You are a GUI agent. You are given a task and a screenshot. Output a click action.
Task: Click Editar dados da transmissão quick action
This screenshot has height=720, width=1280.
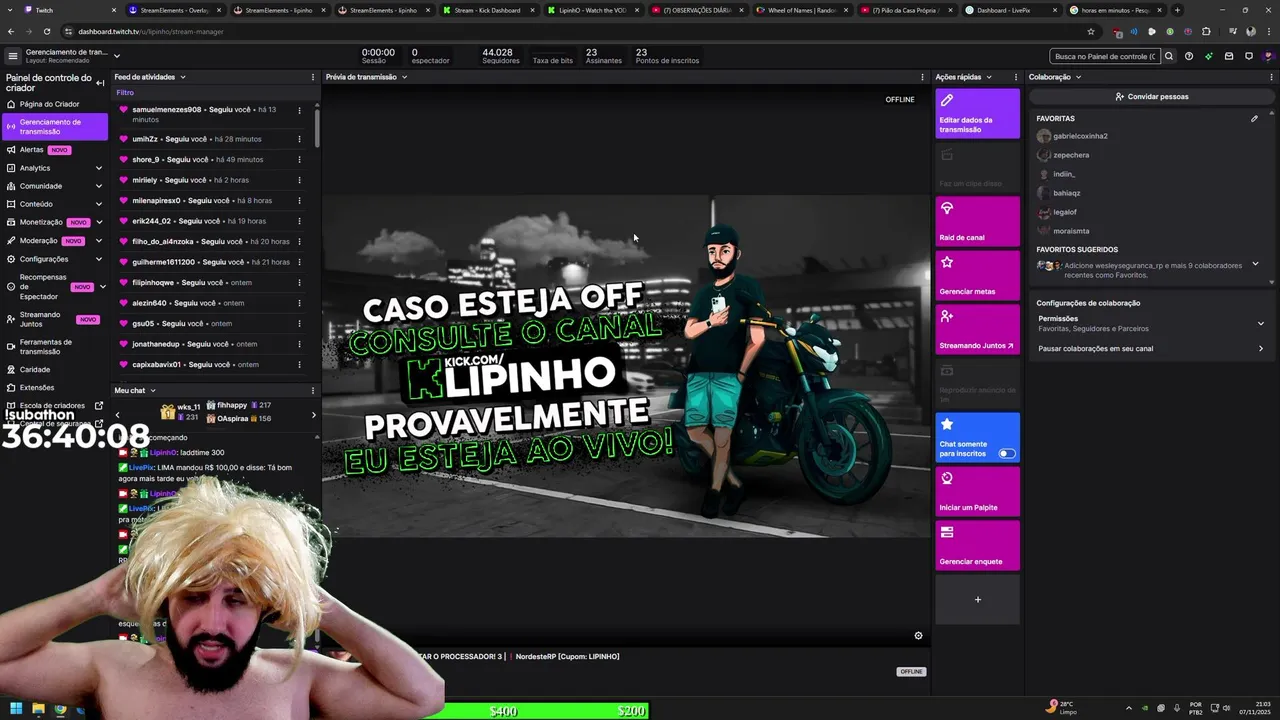coord(978,113)
